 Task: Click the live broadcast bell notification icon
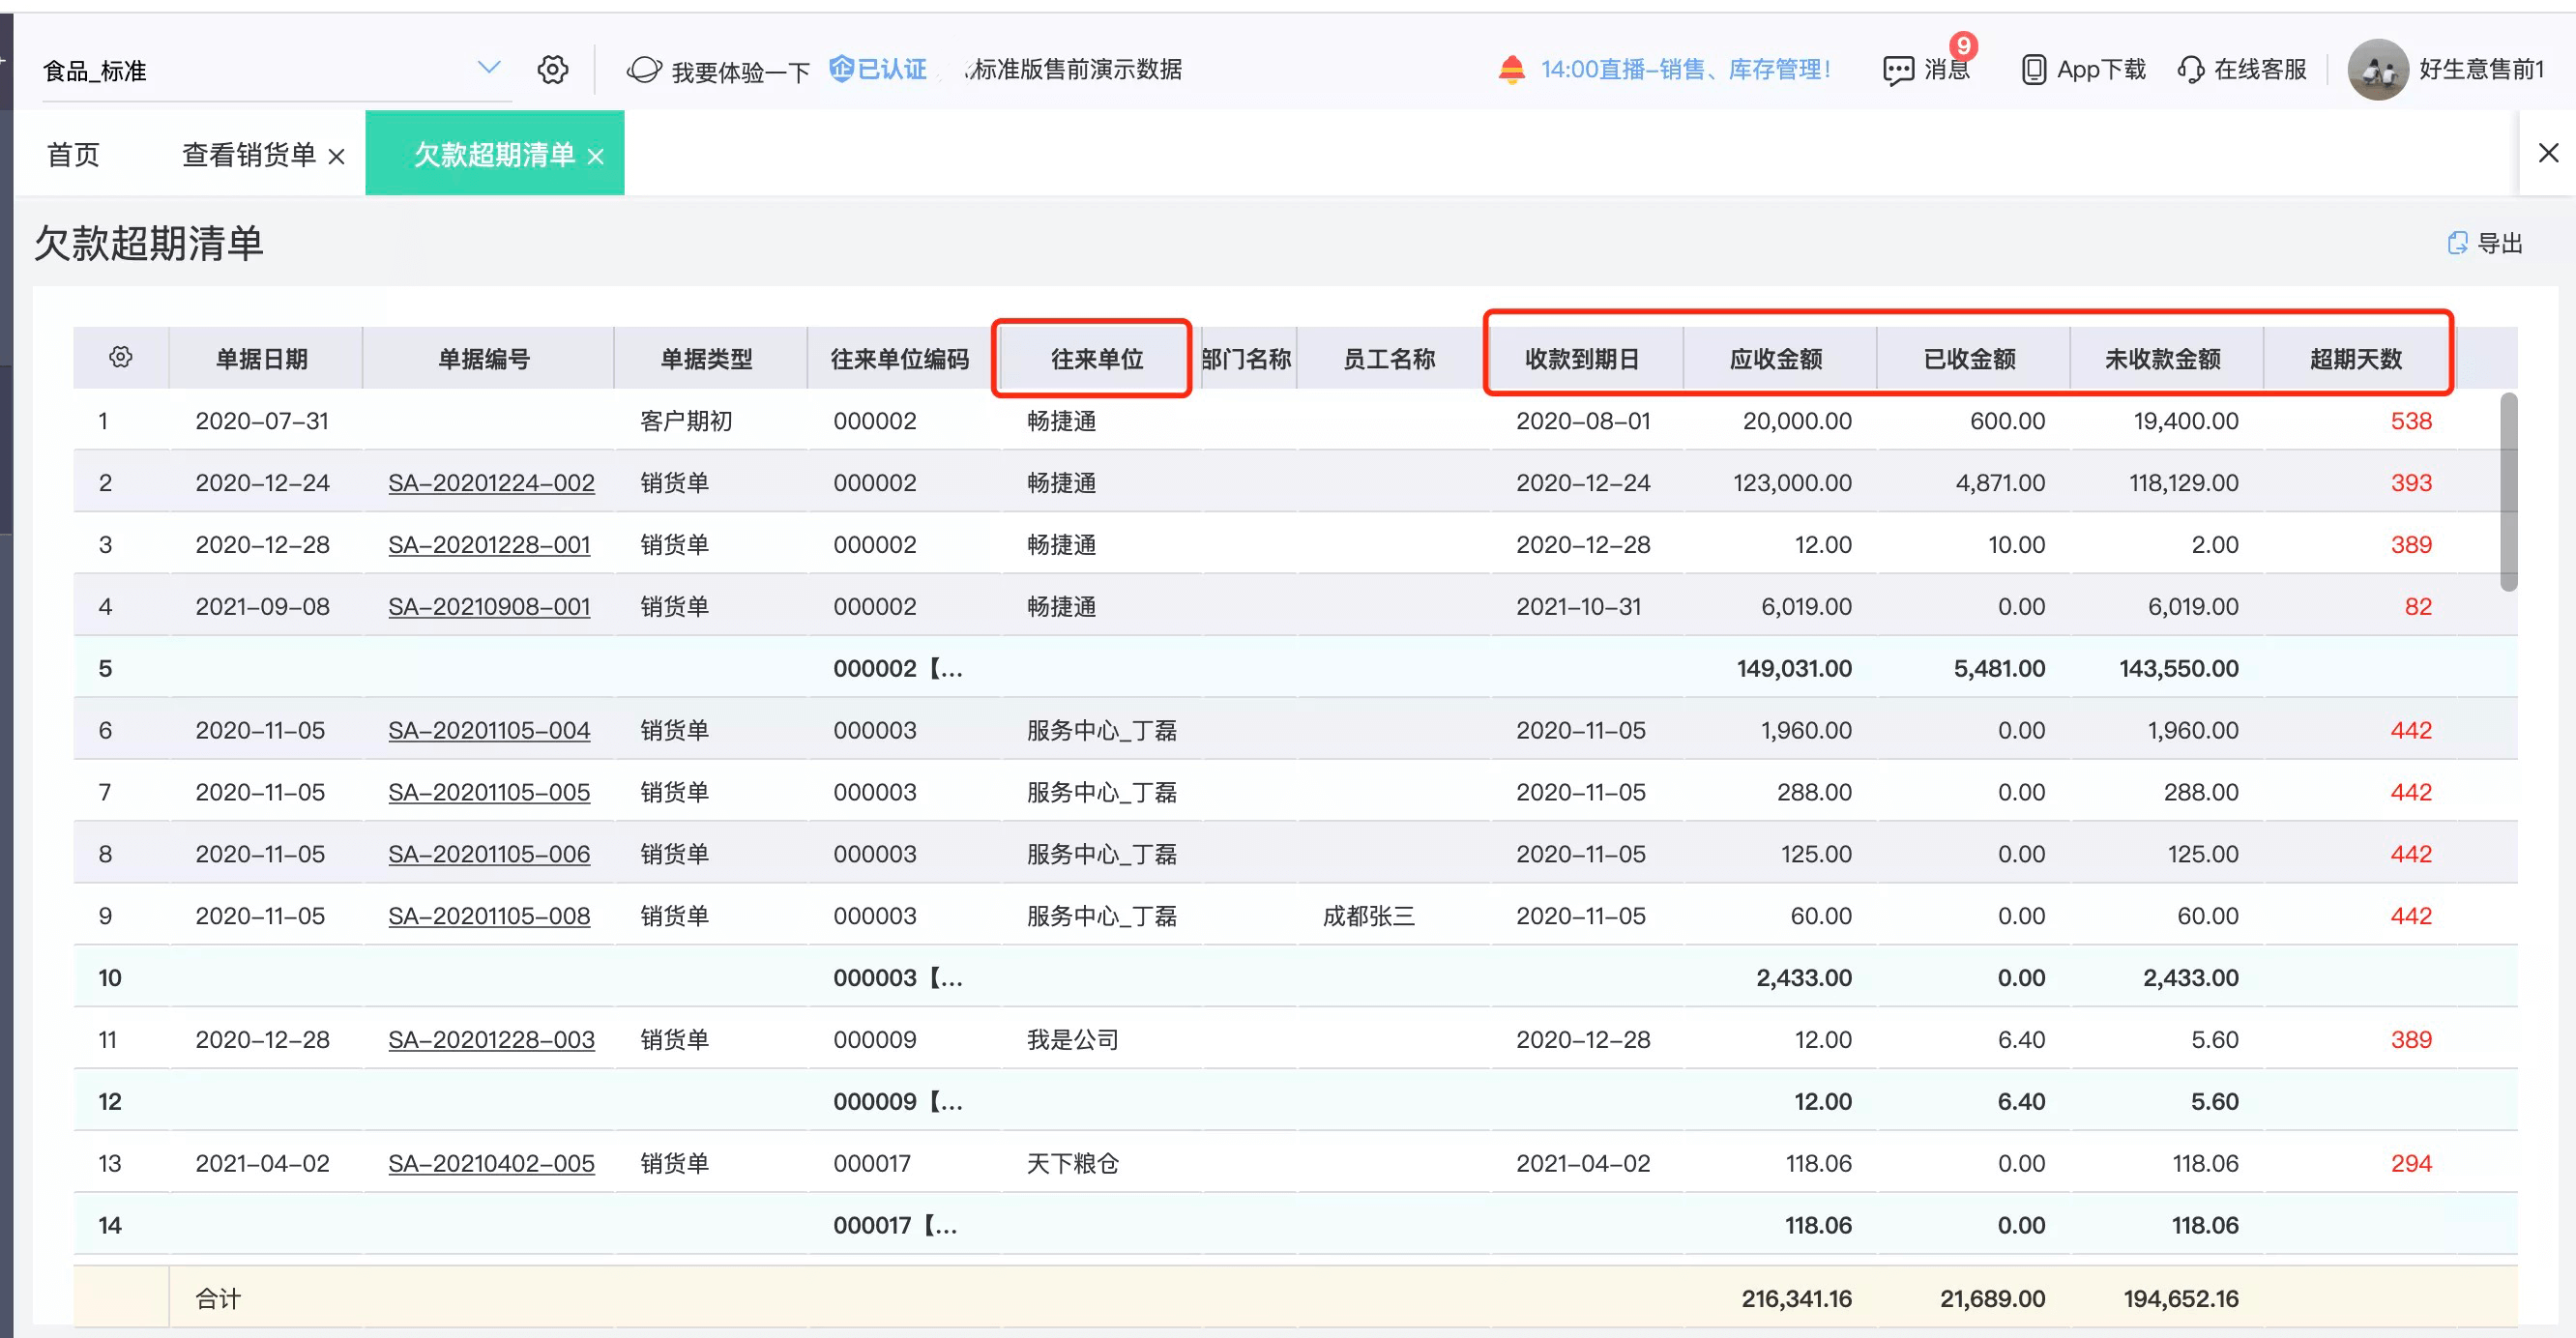point(1511,69)
